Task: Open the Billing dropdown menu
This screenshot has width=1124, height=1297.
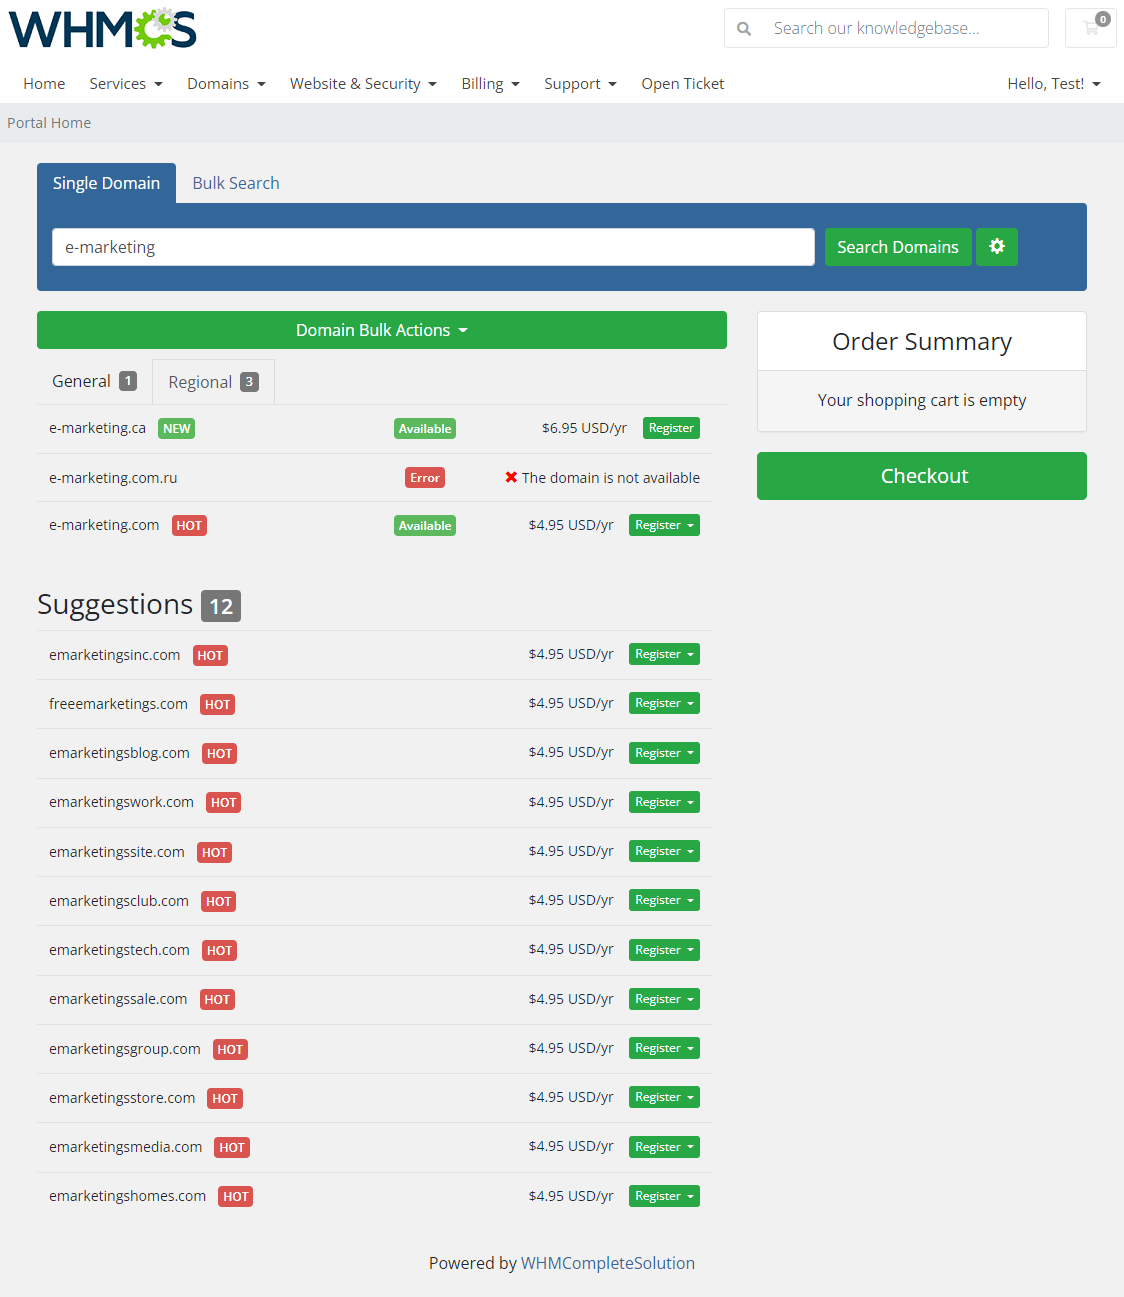Action: point(490,84)
